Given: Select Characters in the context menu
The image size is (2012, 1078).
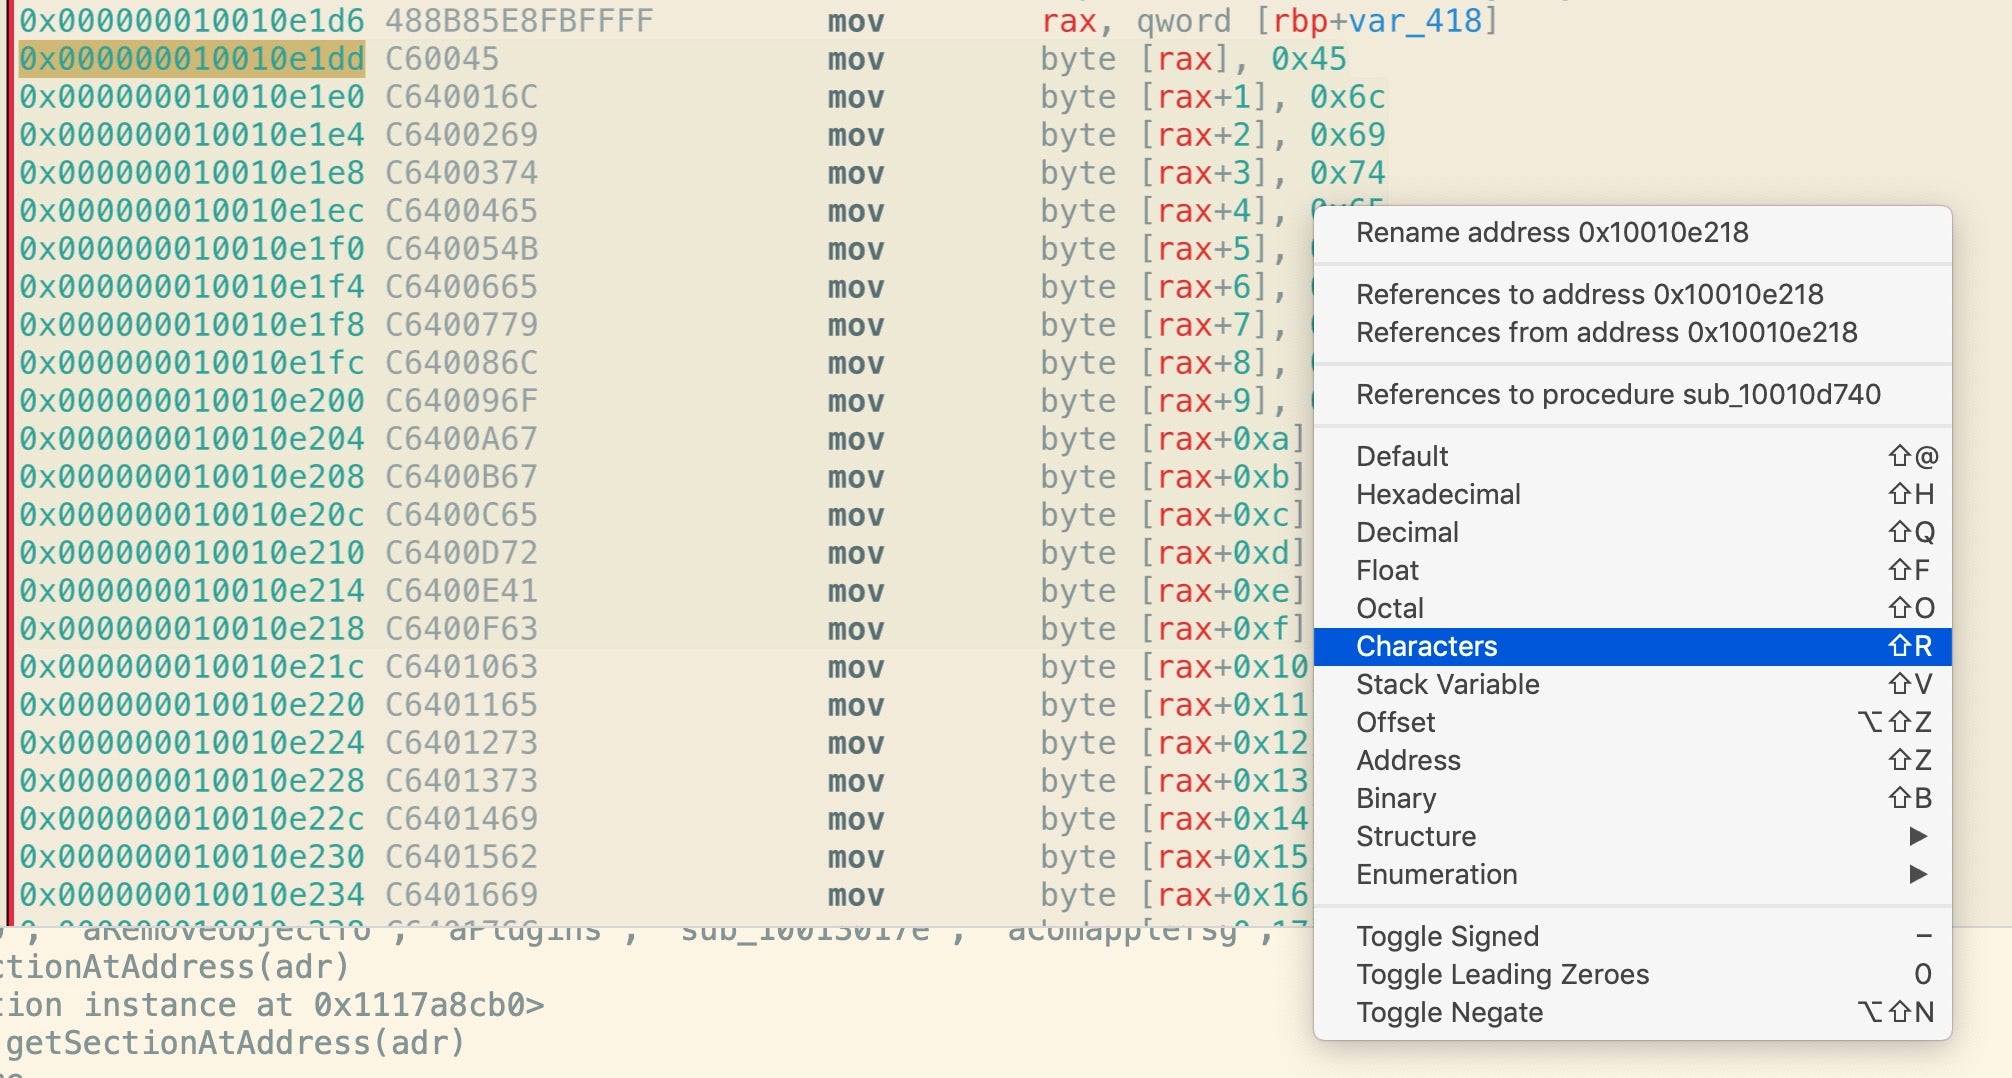Looking at the screenshot, I should pyautogui.click(x=1426, y=646).
